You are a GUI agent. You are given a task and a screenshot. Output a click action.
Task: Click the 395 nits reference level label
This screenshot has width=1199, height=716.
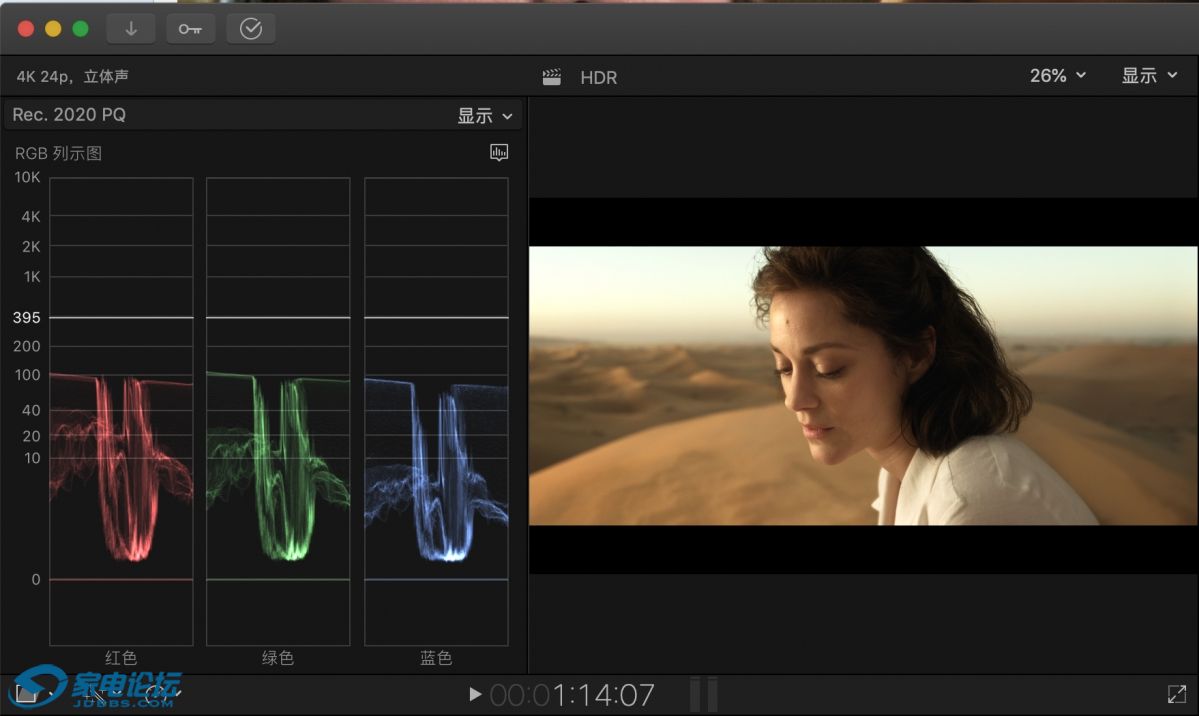(27, 318)
